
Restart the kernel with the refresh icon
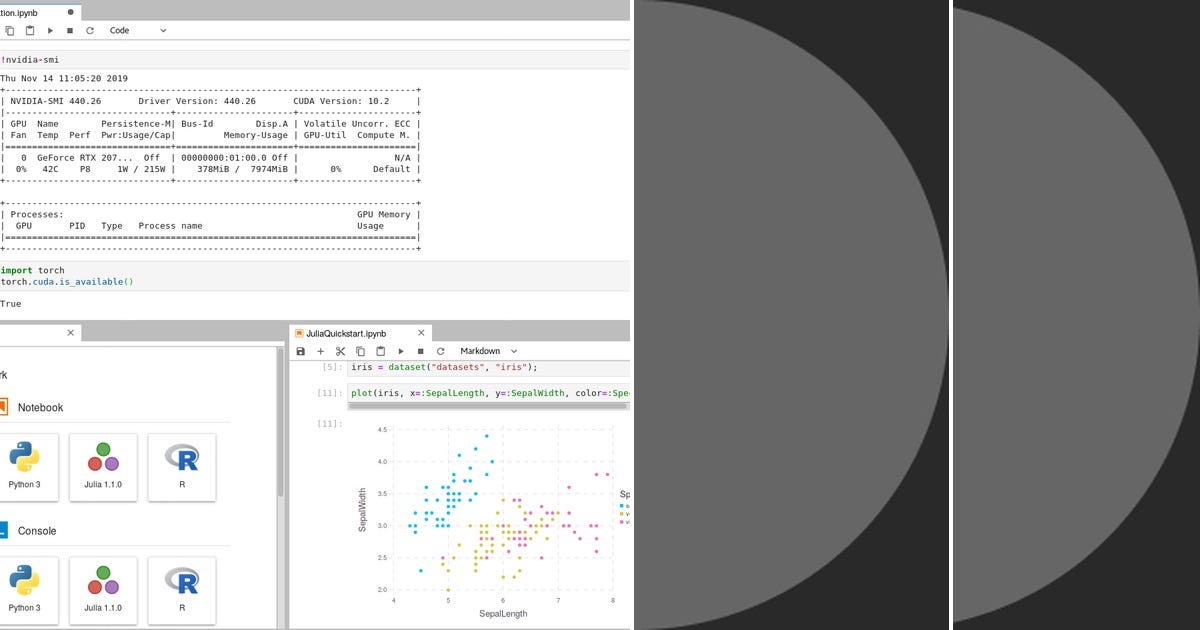click(x=90, y=30)
